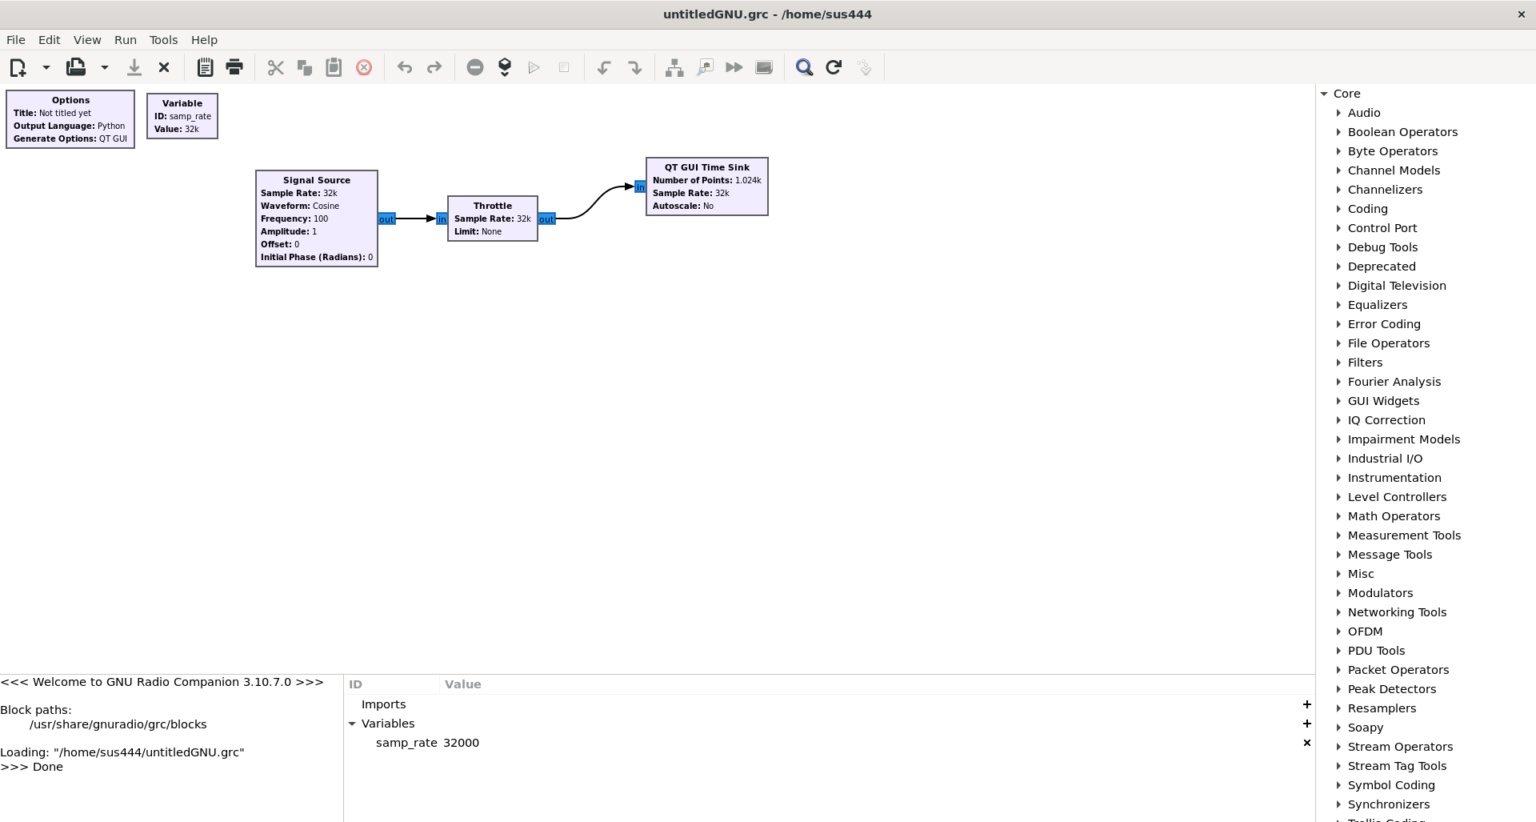The image size is (1536, 822).
Task: Select the QT GUI Time Sink block
Action: click(x=707, y=187)
